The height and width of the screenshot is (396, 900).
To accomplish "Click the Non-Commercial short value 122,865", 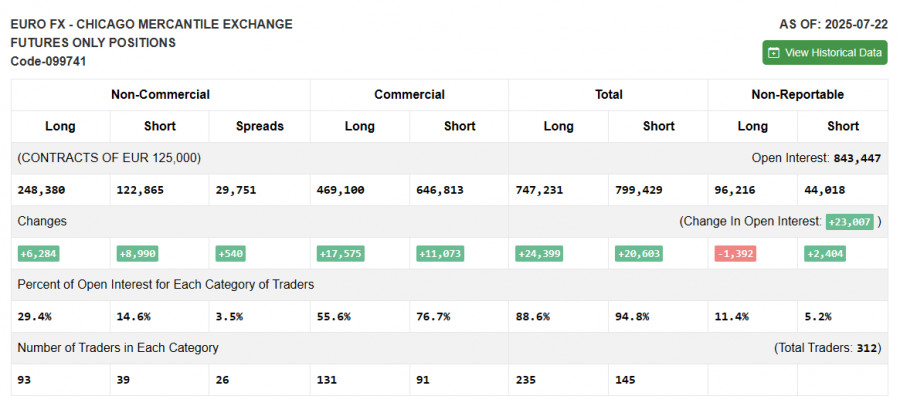I will coord(140,190).
